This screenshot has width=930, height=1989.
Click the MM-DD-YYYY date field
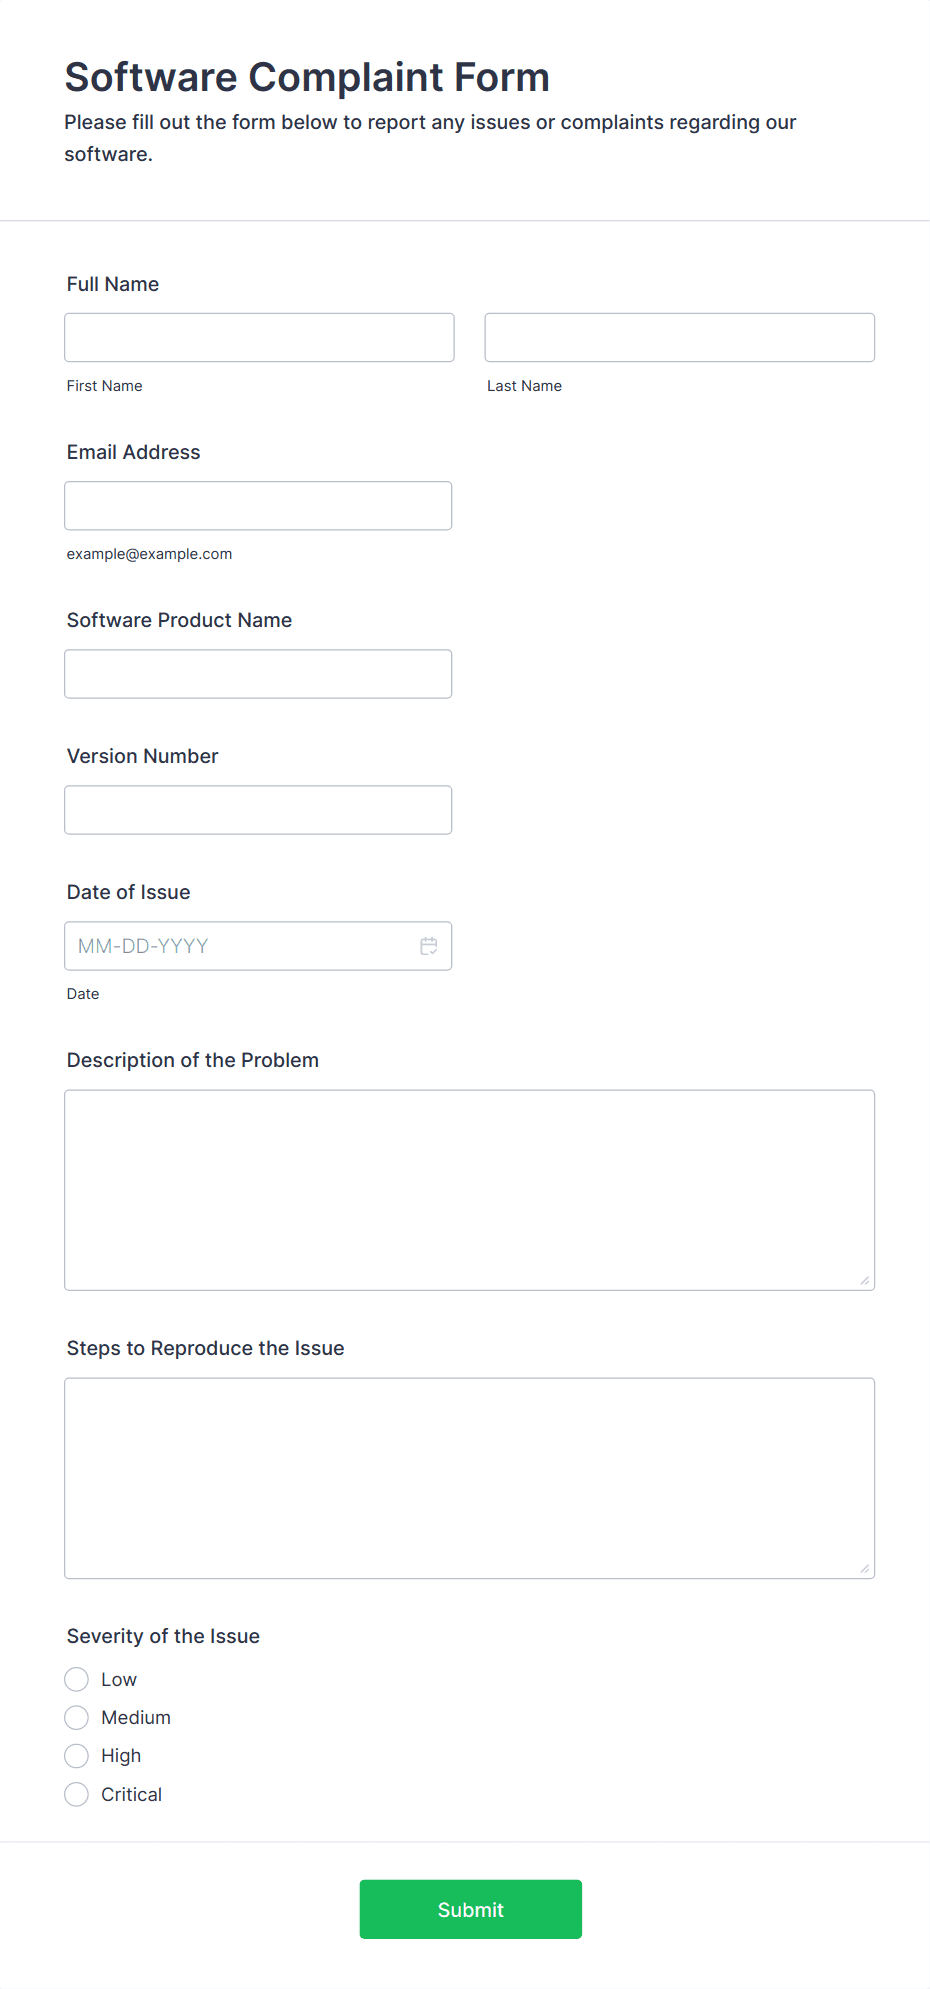click(240, 946)
